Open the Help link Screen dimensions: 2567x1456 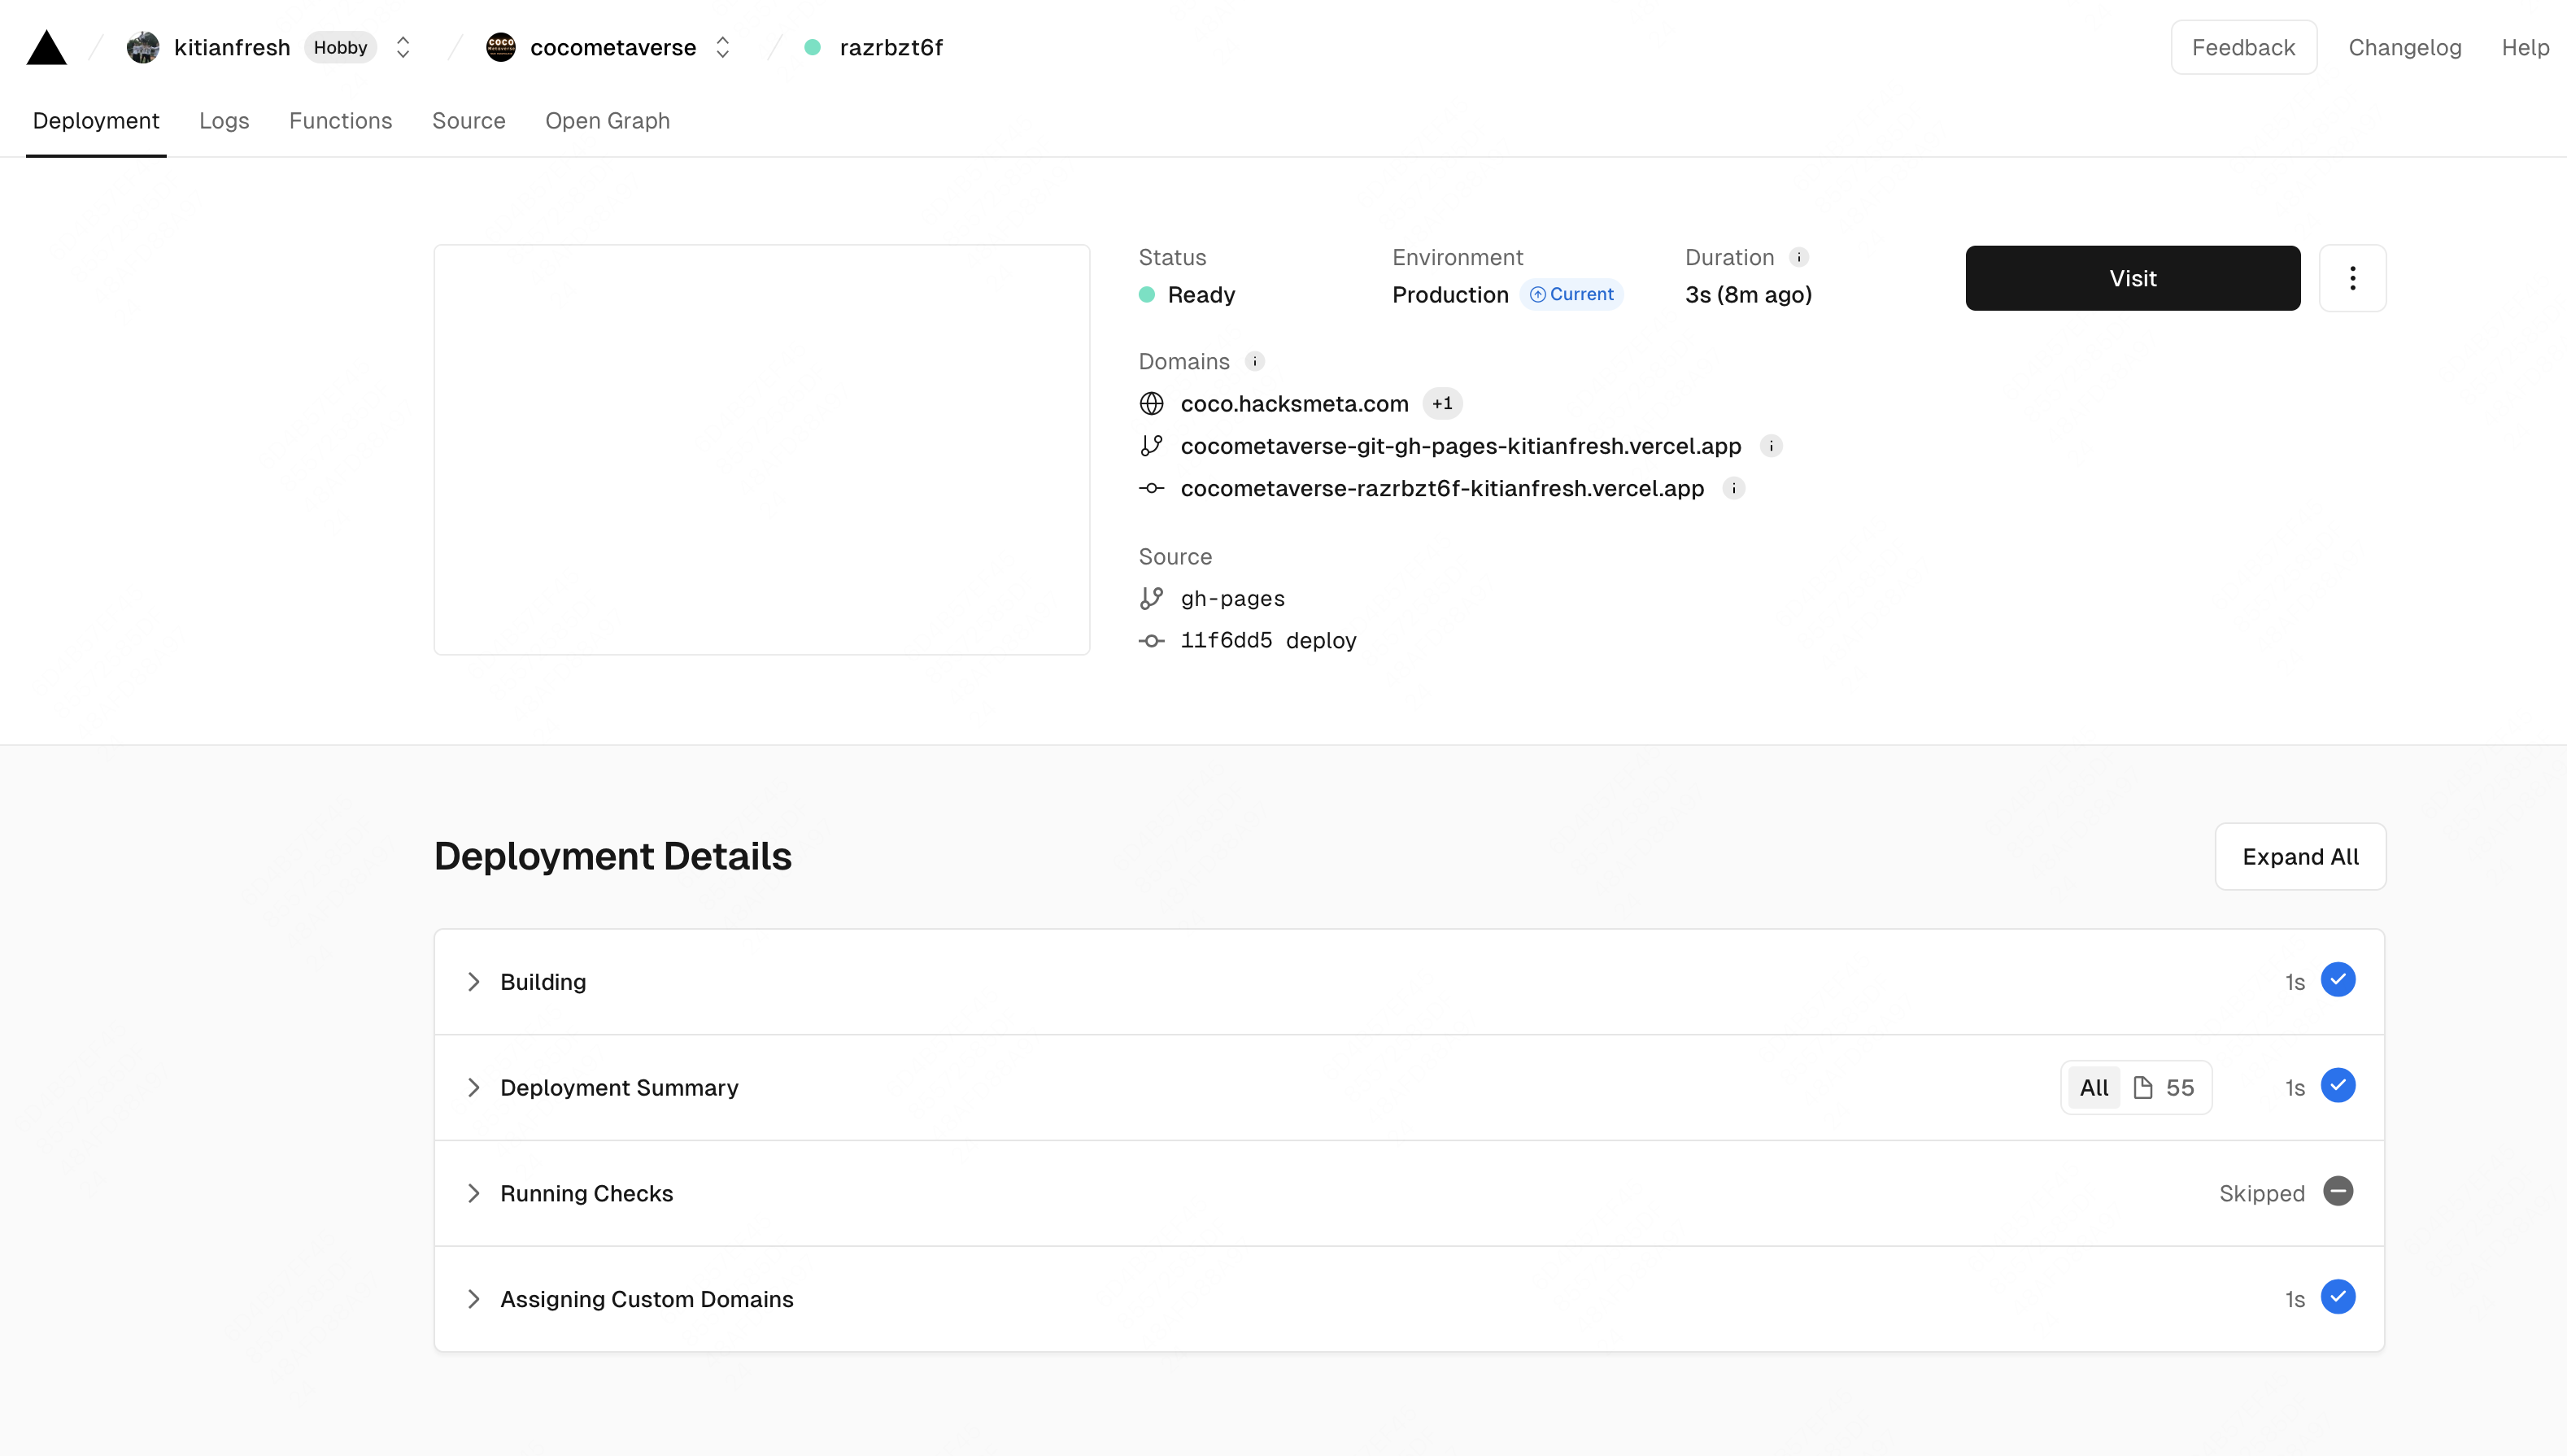pos(2525,47)
